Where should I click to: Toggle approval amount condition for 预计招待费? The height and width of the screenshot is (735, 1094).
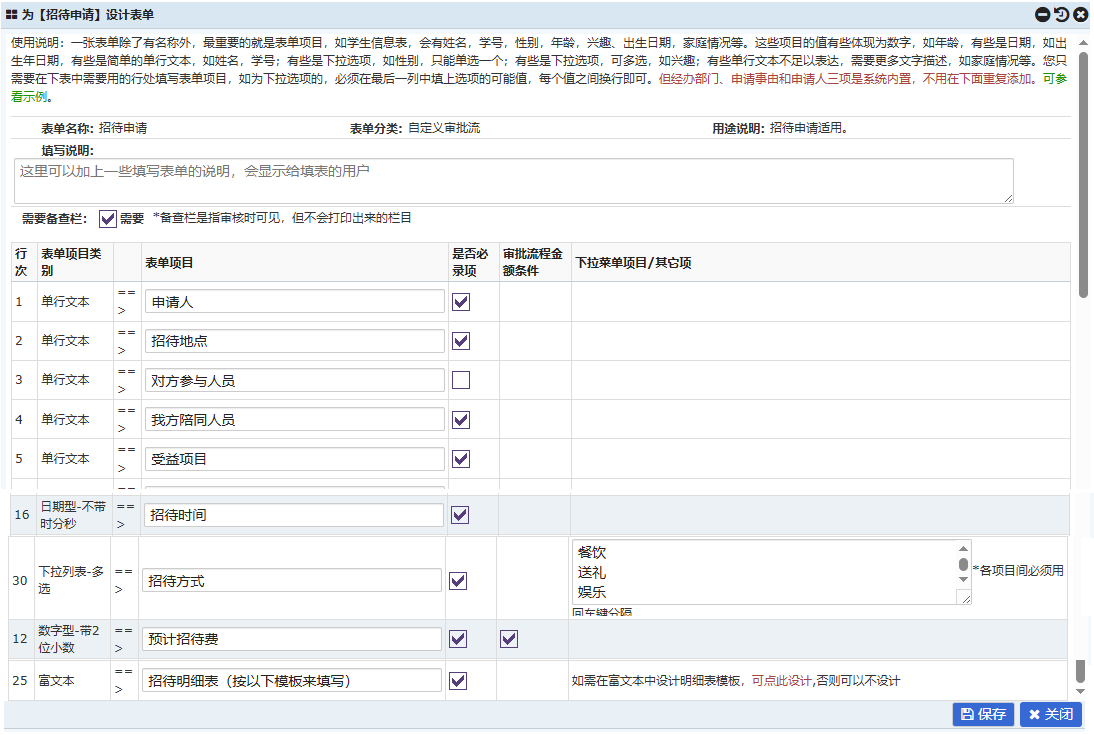click(x=509, y=639)
